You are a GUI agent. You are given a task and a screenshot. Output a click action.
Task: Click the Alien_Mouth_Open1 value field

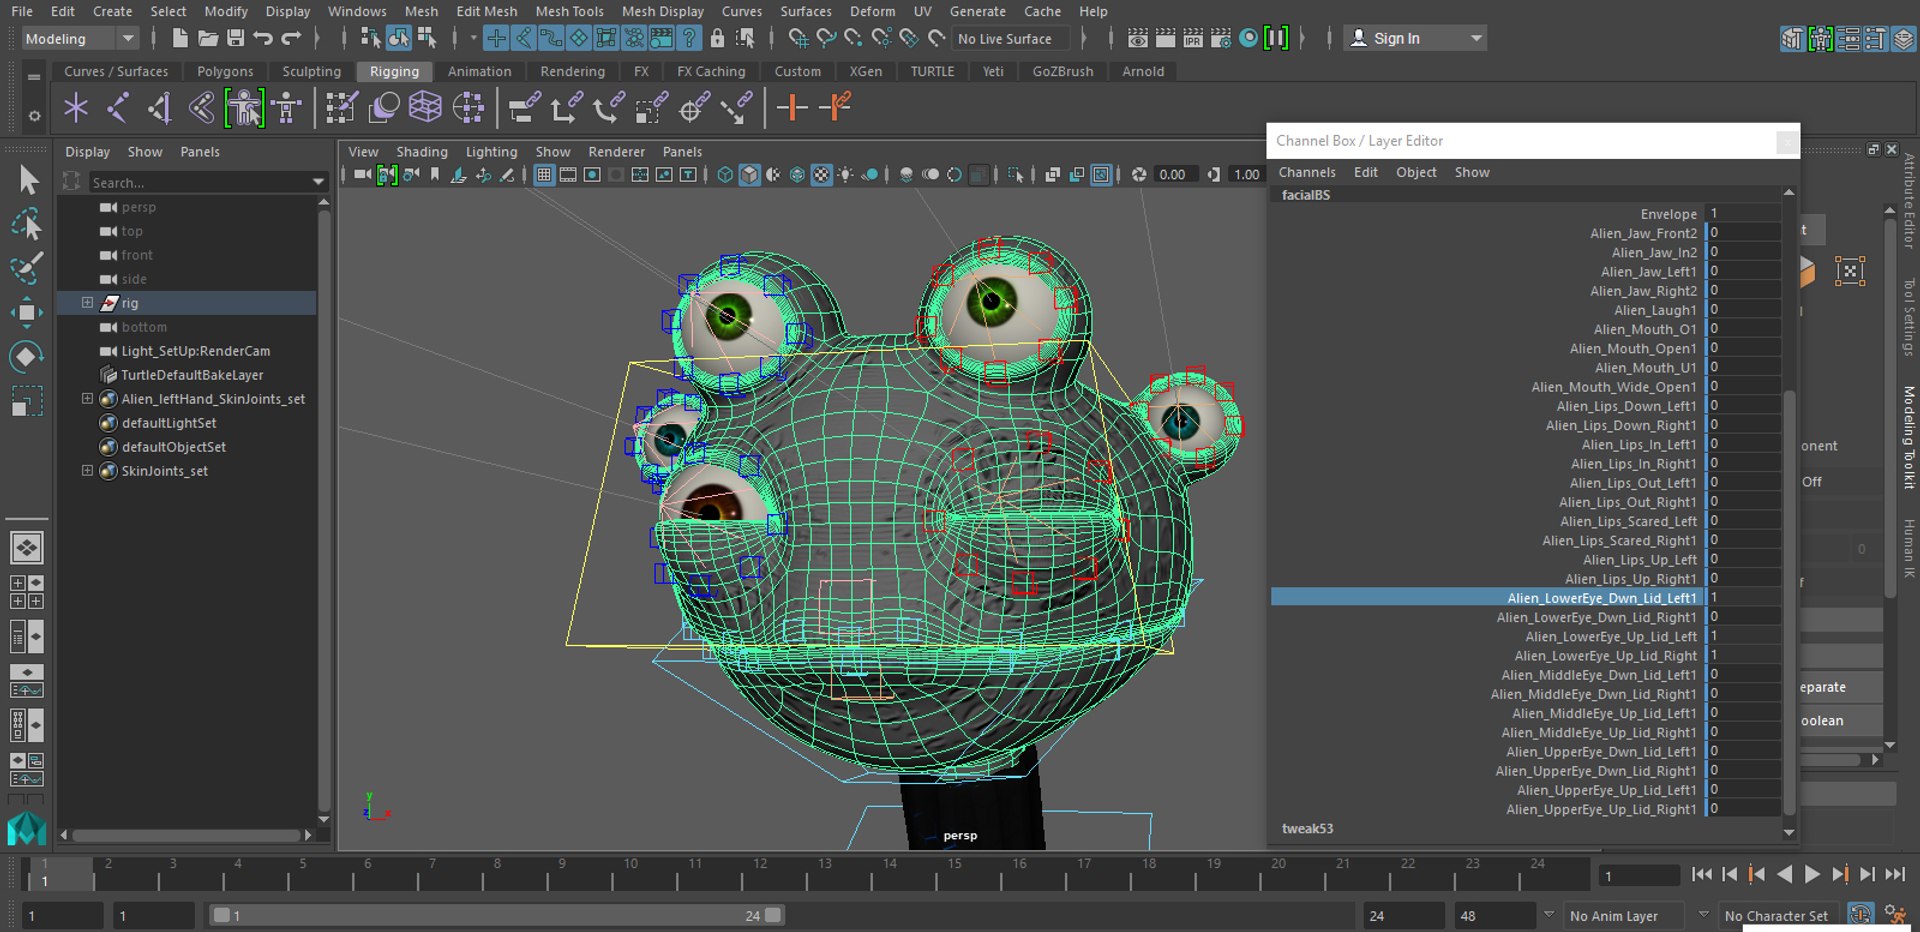click(x=1743, y=348)
